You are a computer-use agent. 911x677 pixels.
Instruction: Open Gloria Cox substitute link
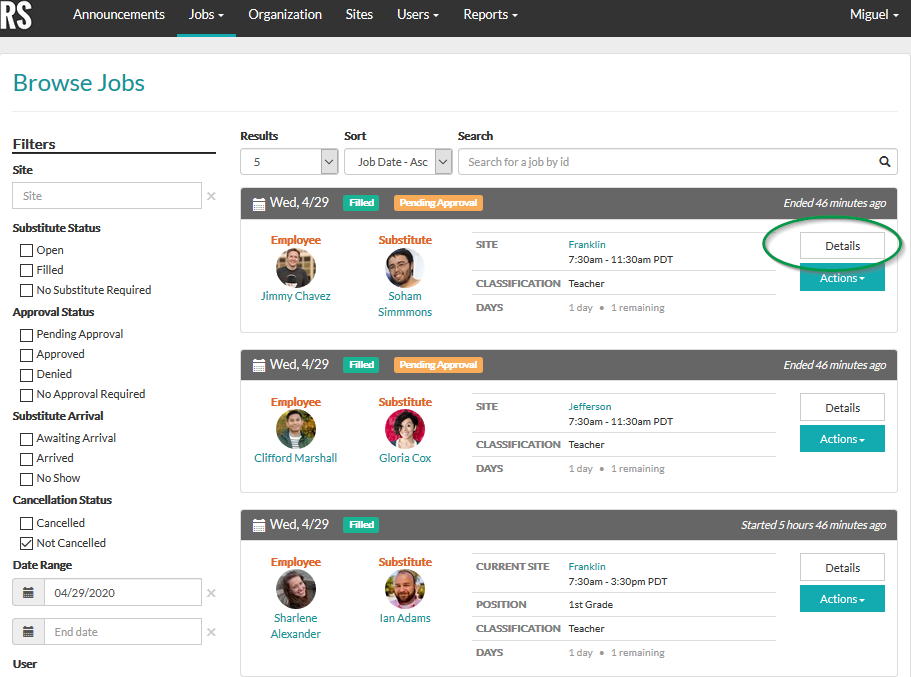pos(405,458)
